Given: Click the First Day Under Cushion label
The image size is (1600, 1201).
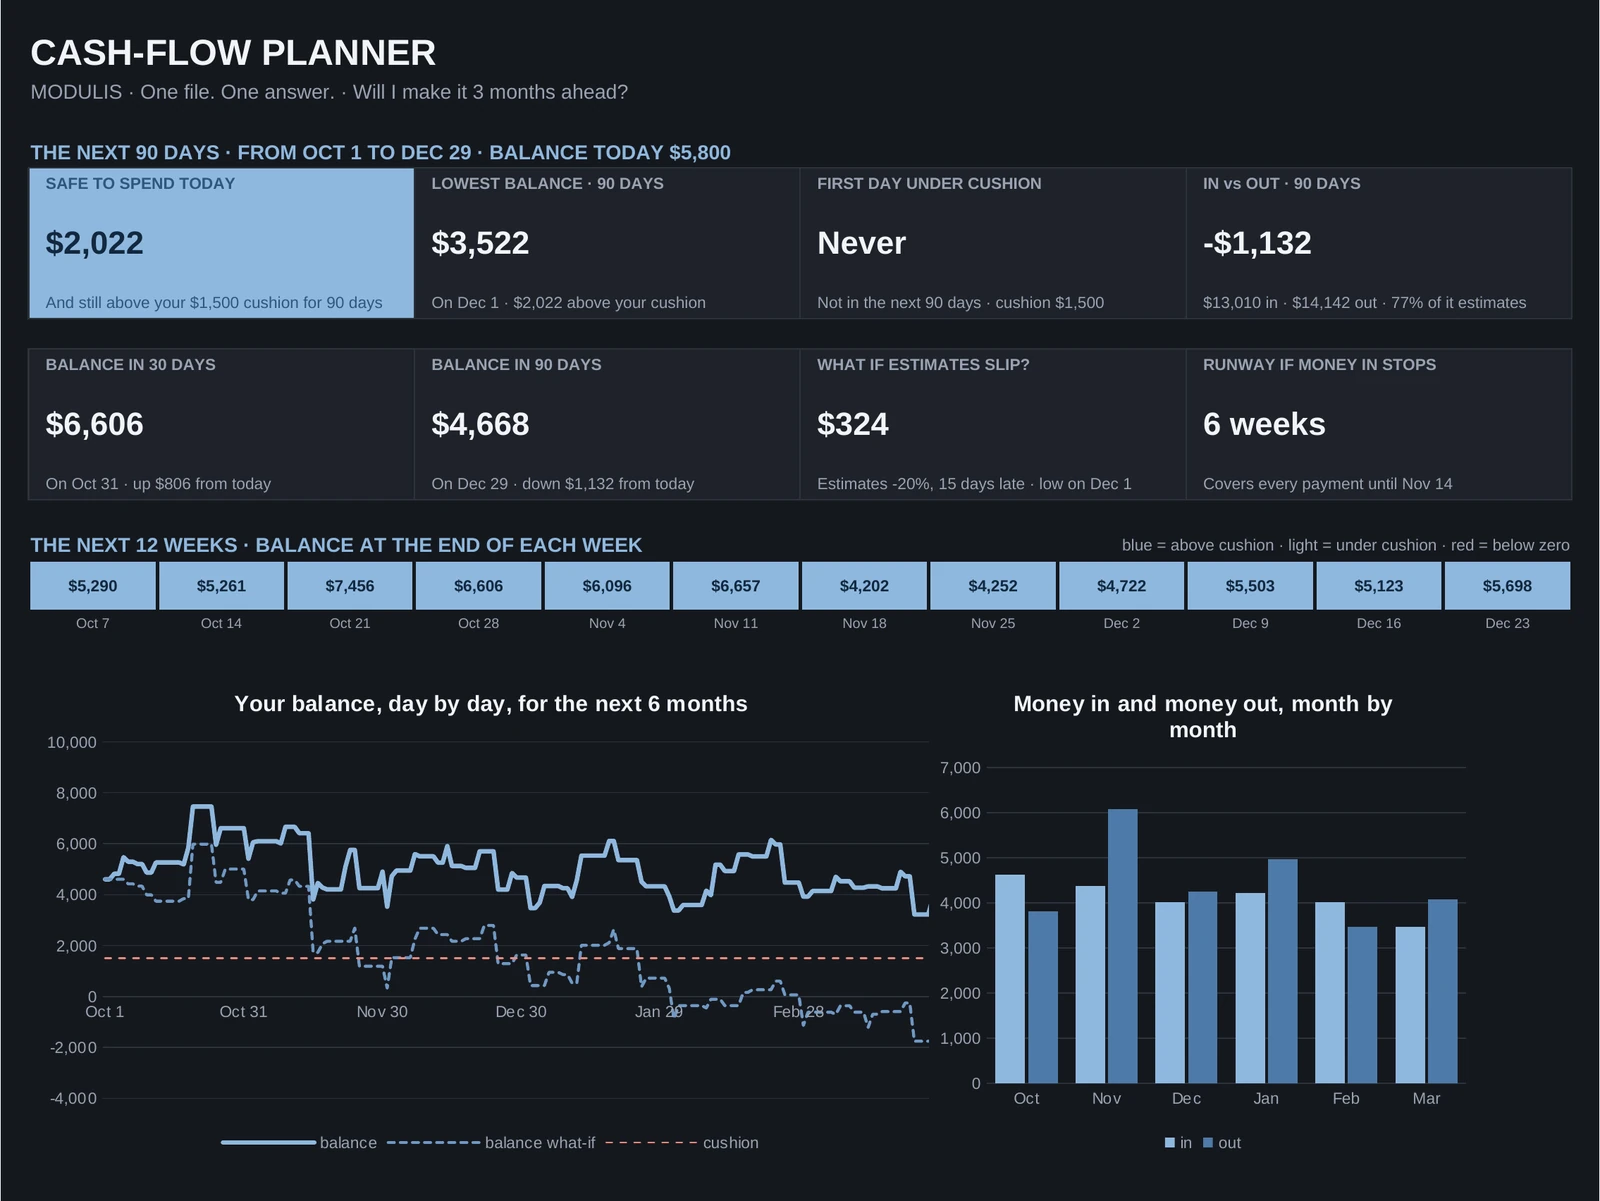Looking at the screenshot, I should tap(929, 184).
